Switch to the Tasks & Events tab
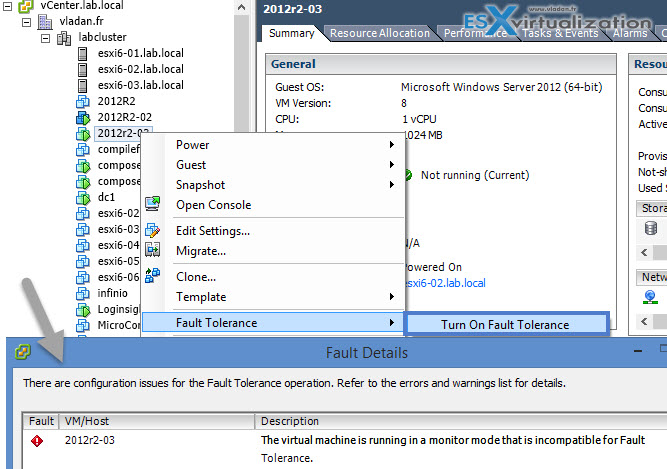Image resolution: width=667 pixels, height=469 pixels. coord(560,33)
